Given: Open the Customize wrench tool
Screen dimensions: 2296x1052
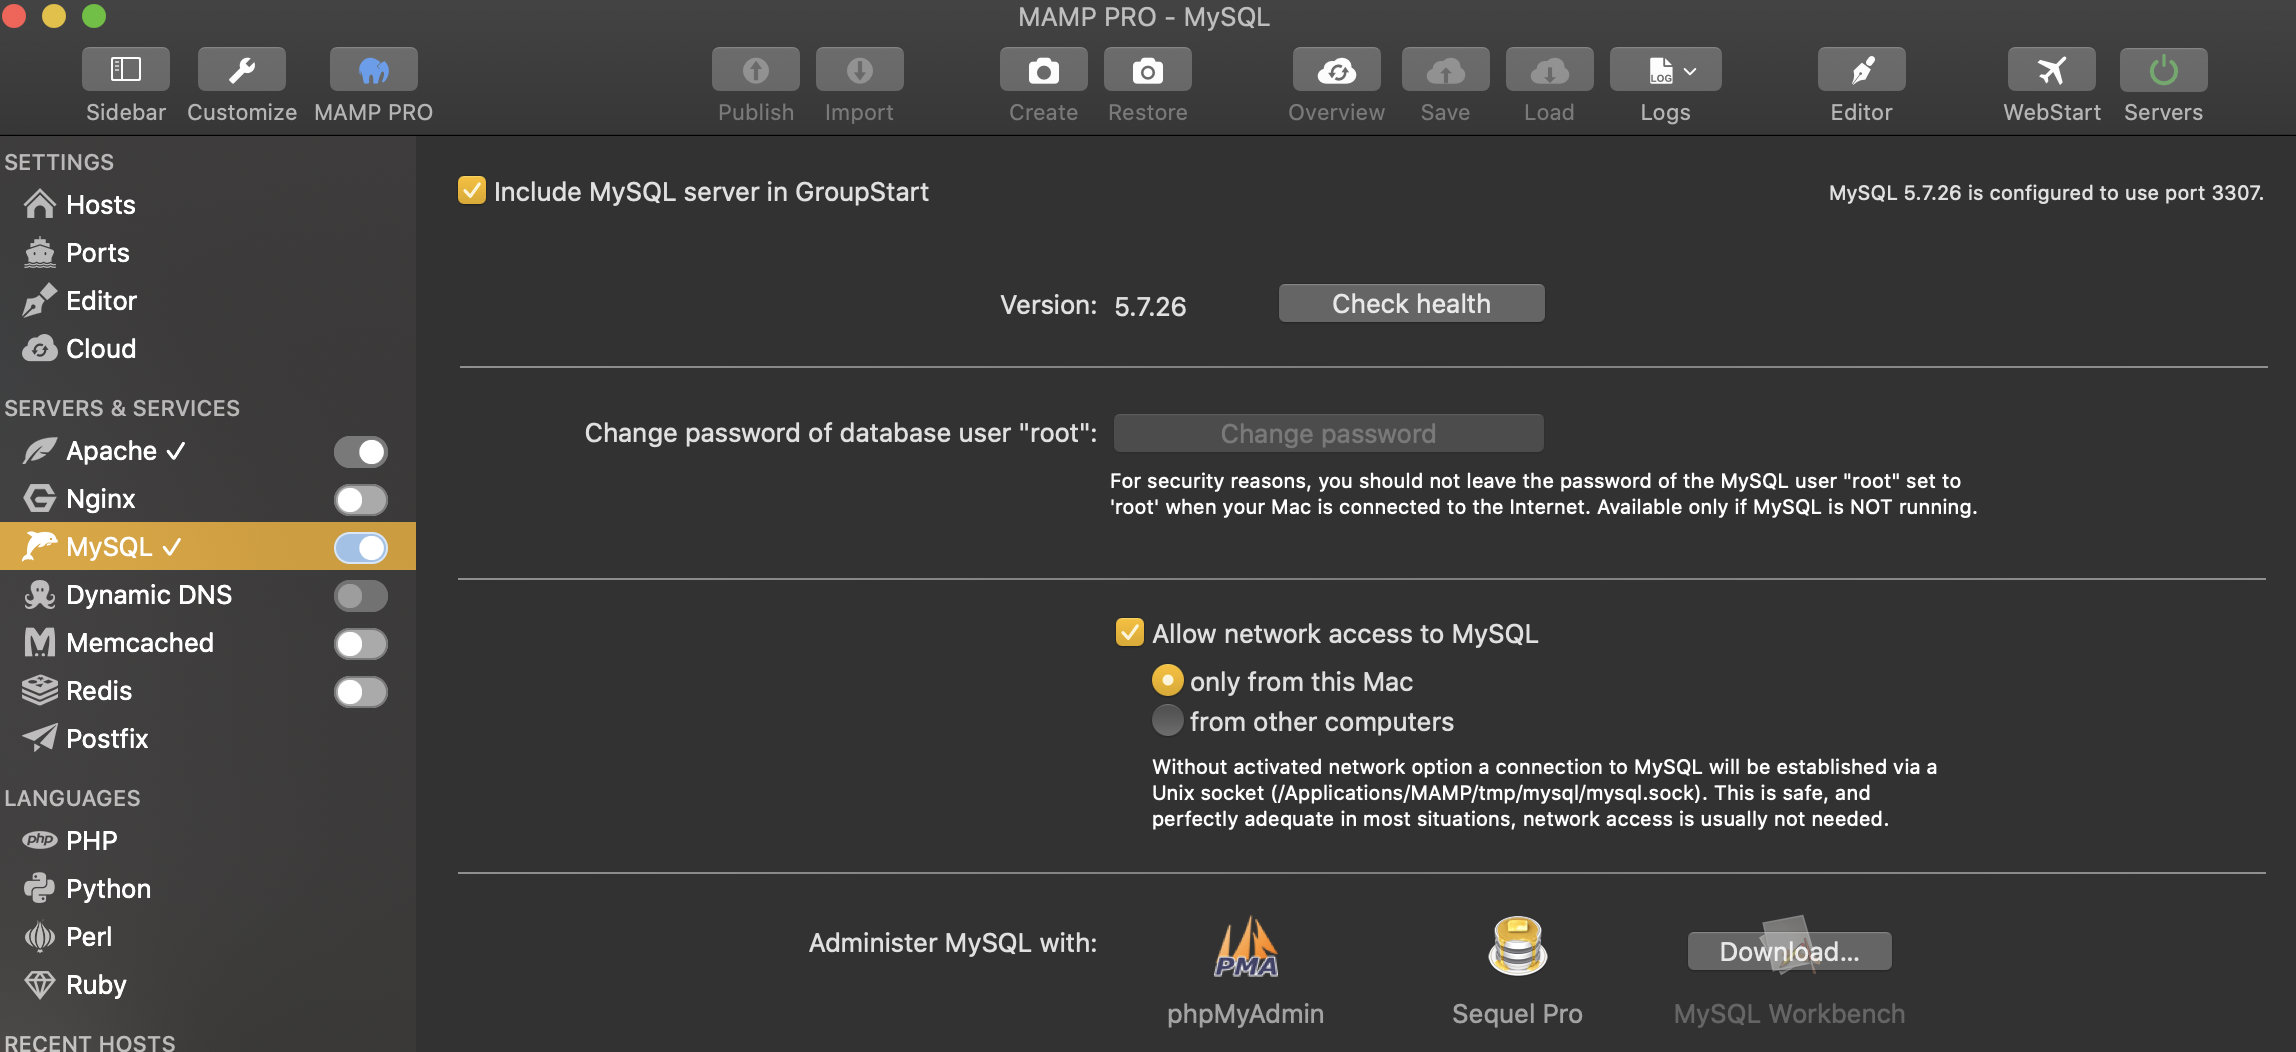Looking at the screenshot, I should click(242, 70).
